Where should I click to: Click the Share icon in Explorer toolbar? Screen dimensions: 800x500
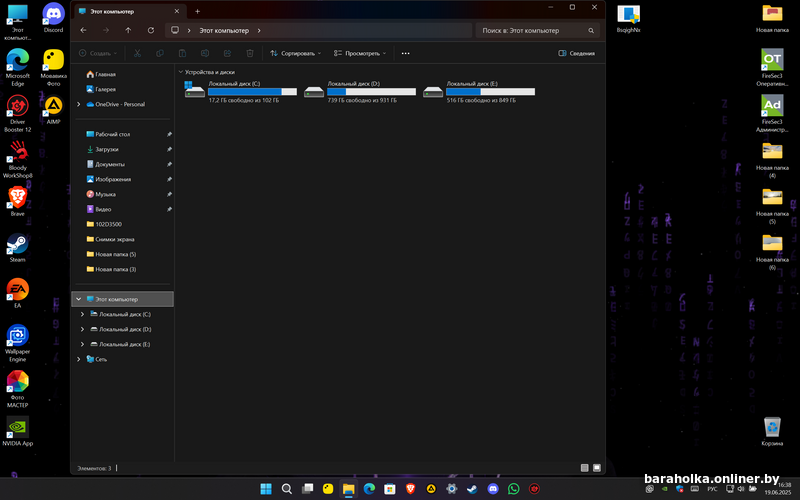tap(227, 53)
